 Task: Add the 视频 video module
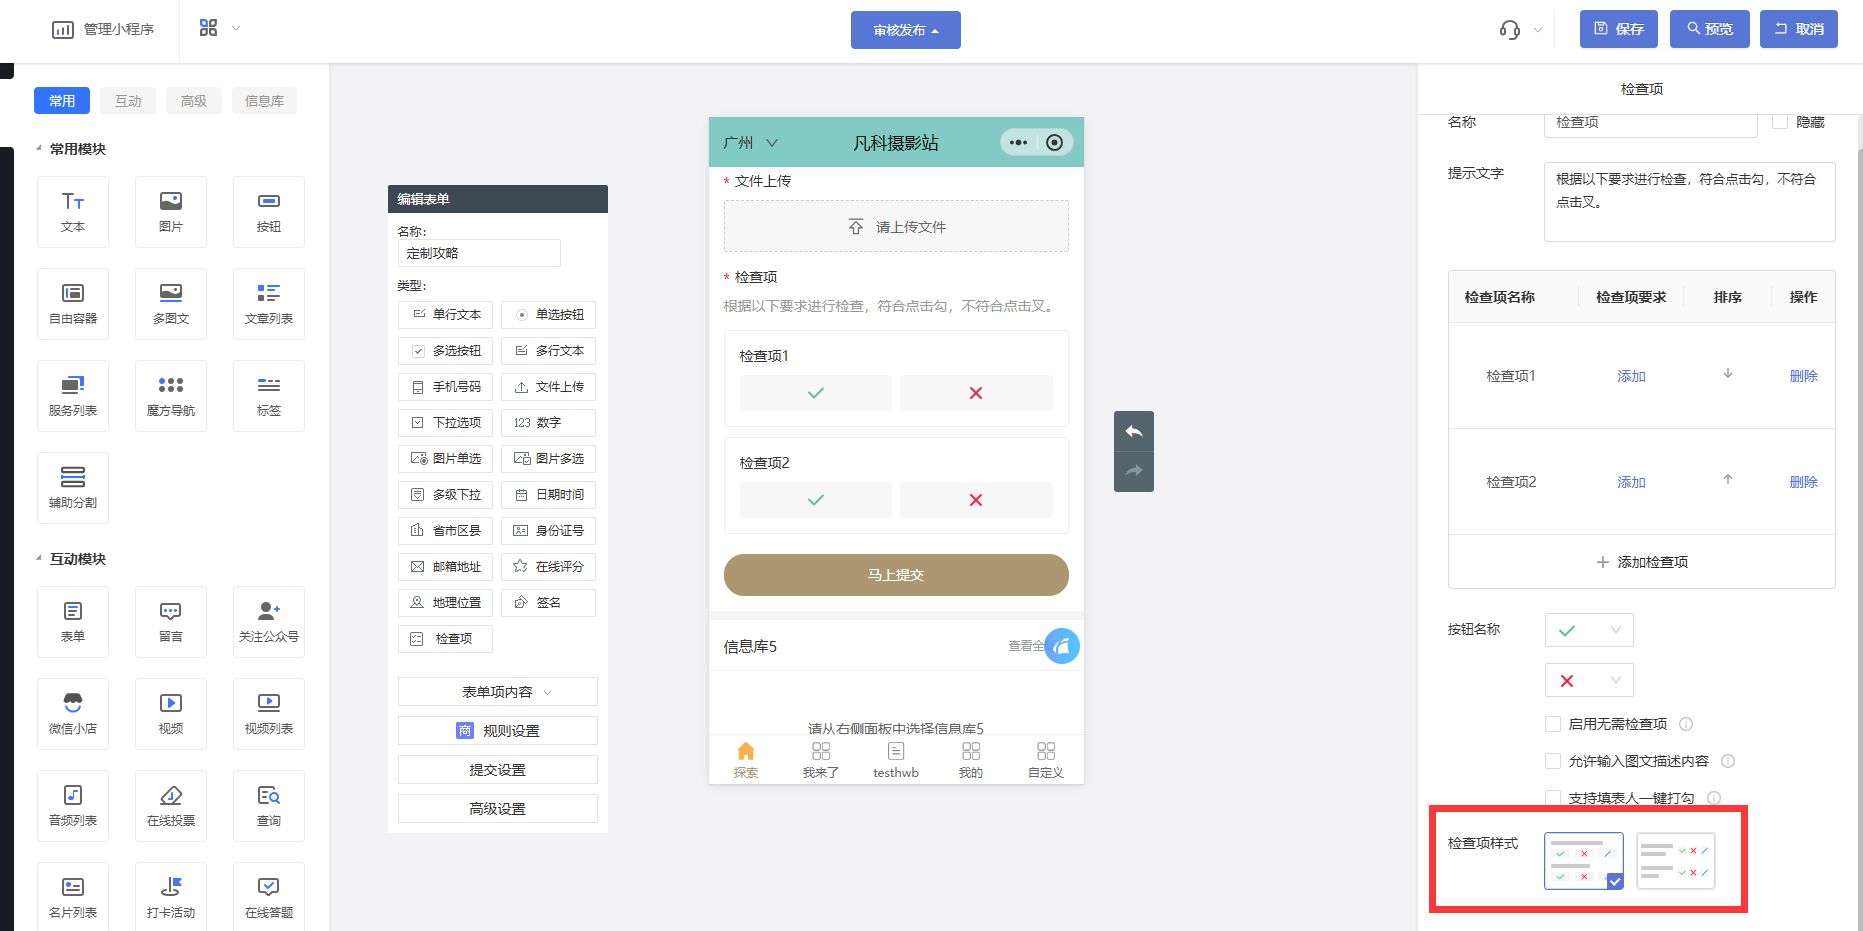171,713
